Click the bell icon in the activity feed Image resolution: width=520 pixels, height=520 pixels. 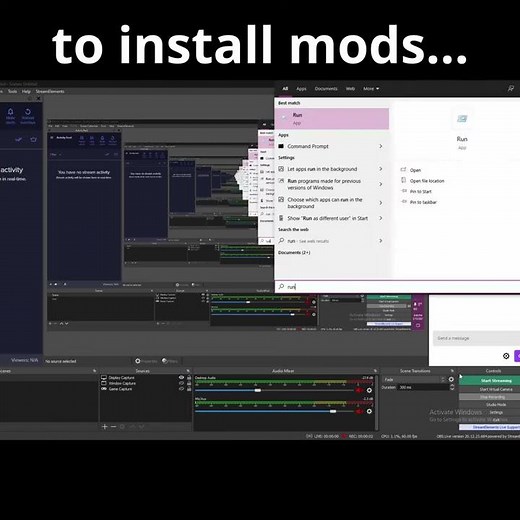10,112
